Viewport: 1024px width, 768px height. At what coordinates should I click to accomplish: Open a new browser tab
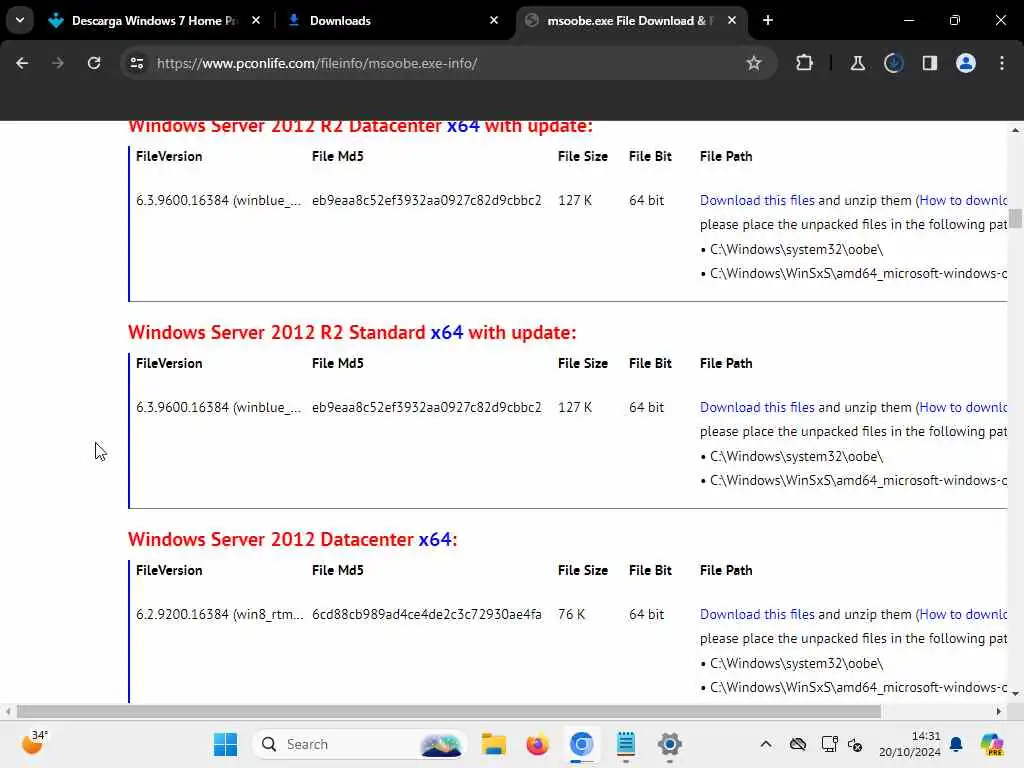coord(768,20)
